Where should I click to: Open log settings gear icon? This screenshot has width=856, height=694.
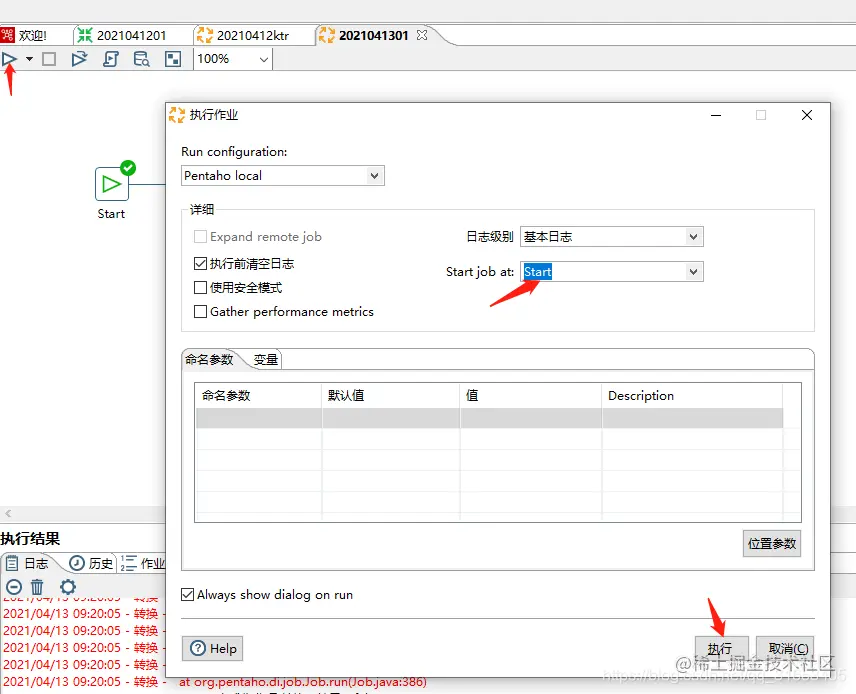pyautogui.click(x=68, y=588)
